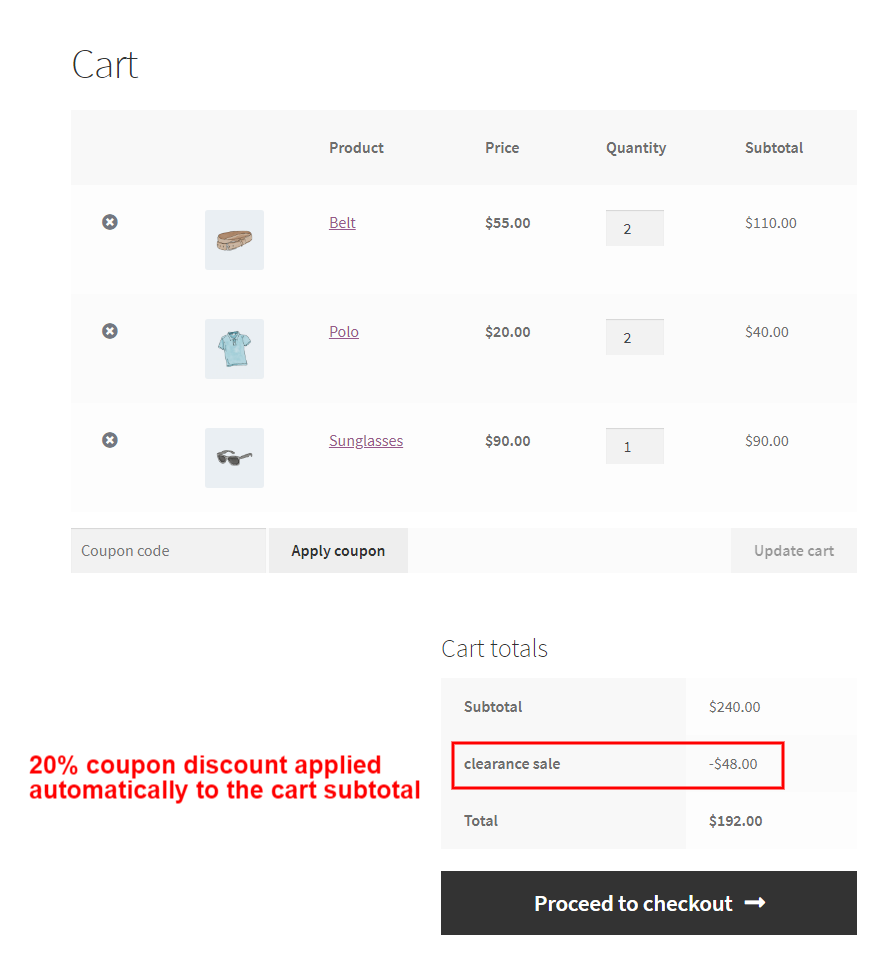Open the Sunglasses product thumbnail
The width and height of the screenshot is (895, 978).
point(234,457)
